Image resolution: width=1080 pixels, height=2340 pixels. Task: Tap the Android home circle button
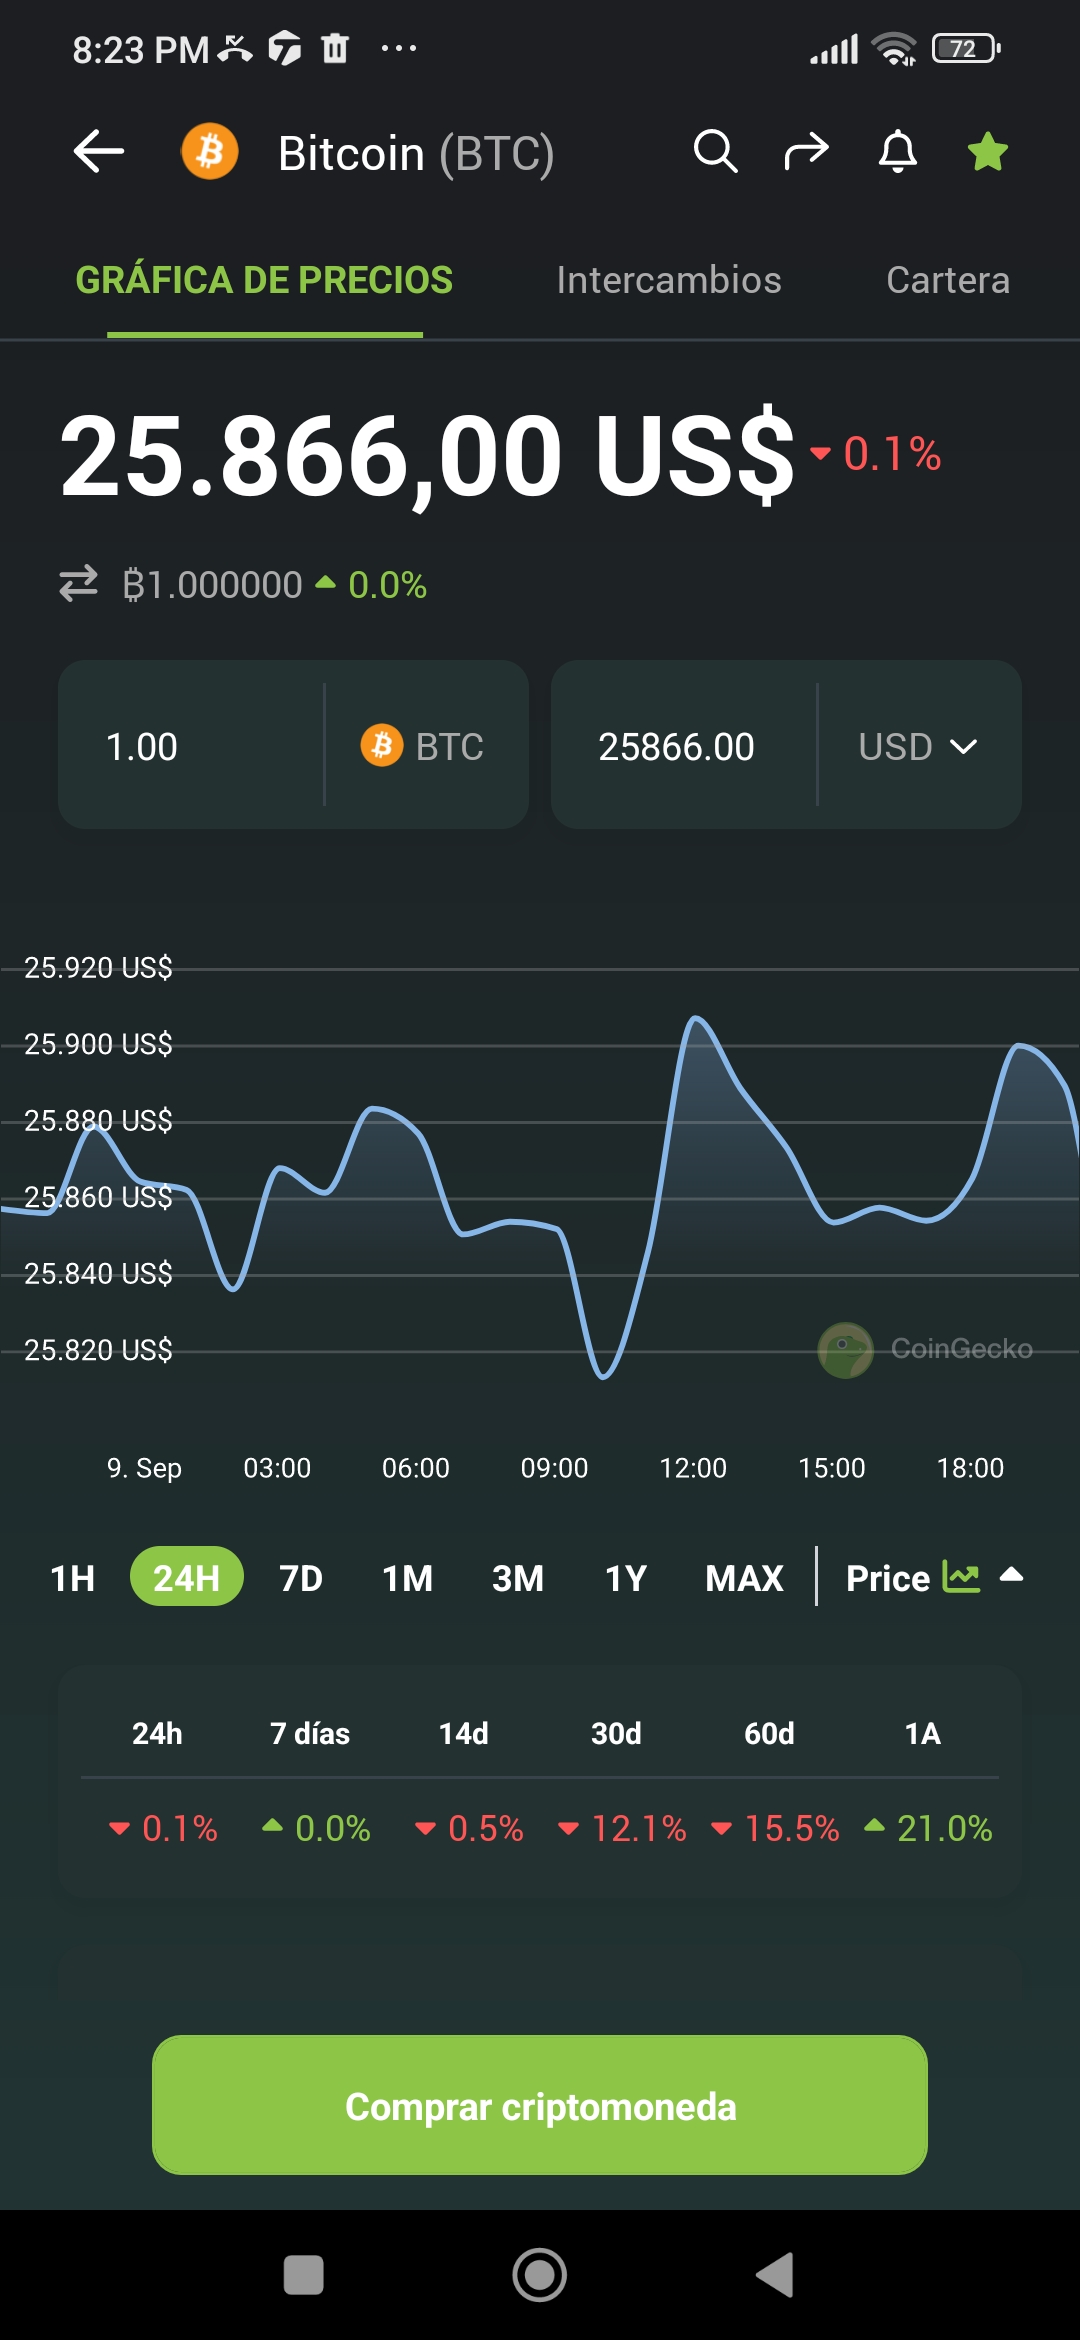coord(540,2275)
